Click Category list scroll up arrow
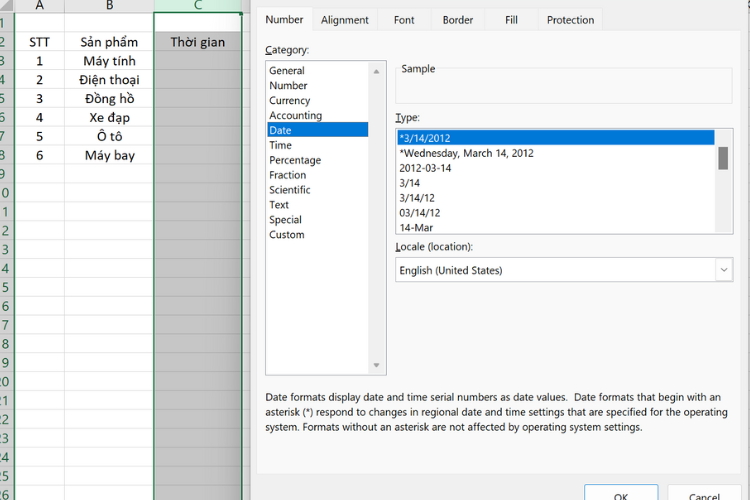This screenshot has width=750, height=500. click(376, 71)
